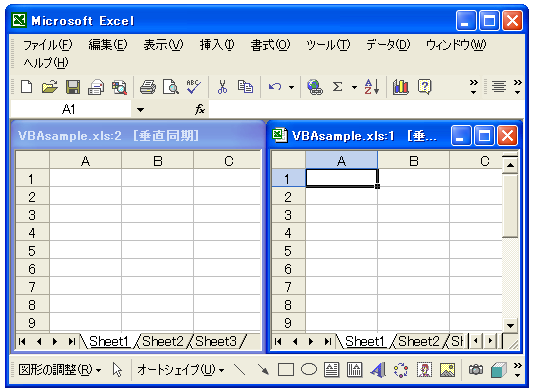Open the 挿入 menu

coord(217,45)
